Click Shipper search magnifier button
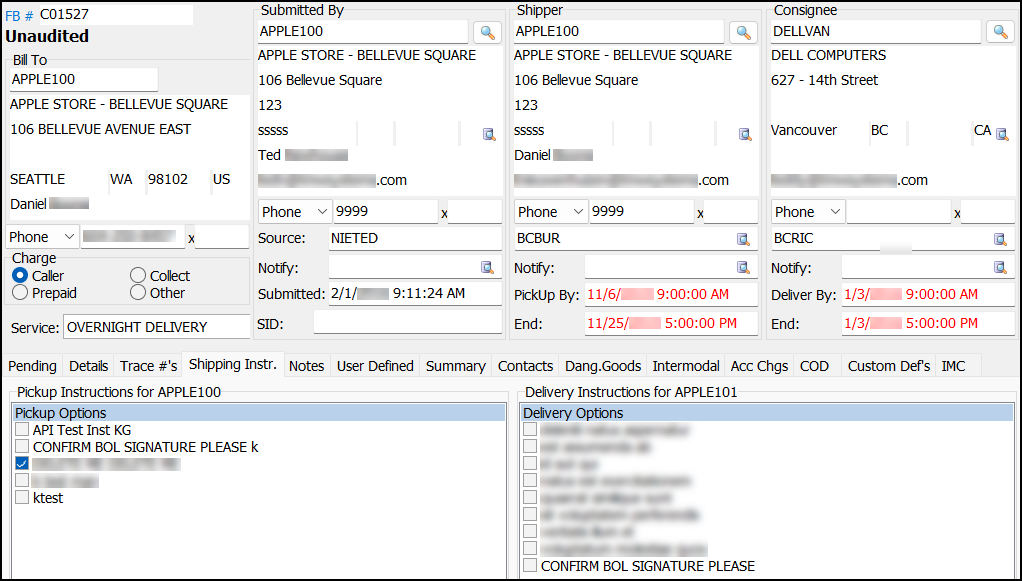Viewport: 1022px width, 581px height. [x=744, y=32]
